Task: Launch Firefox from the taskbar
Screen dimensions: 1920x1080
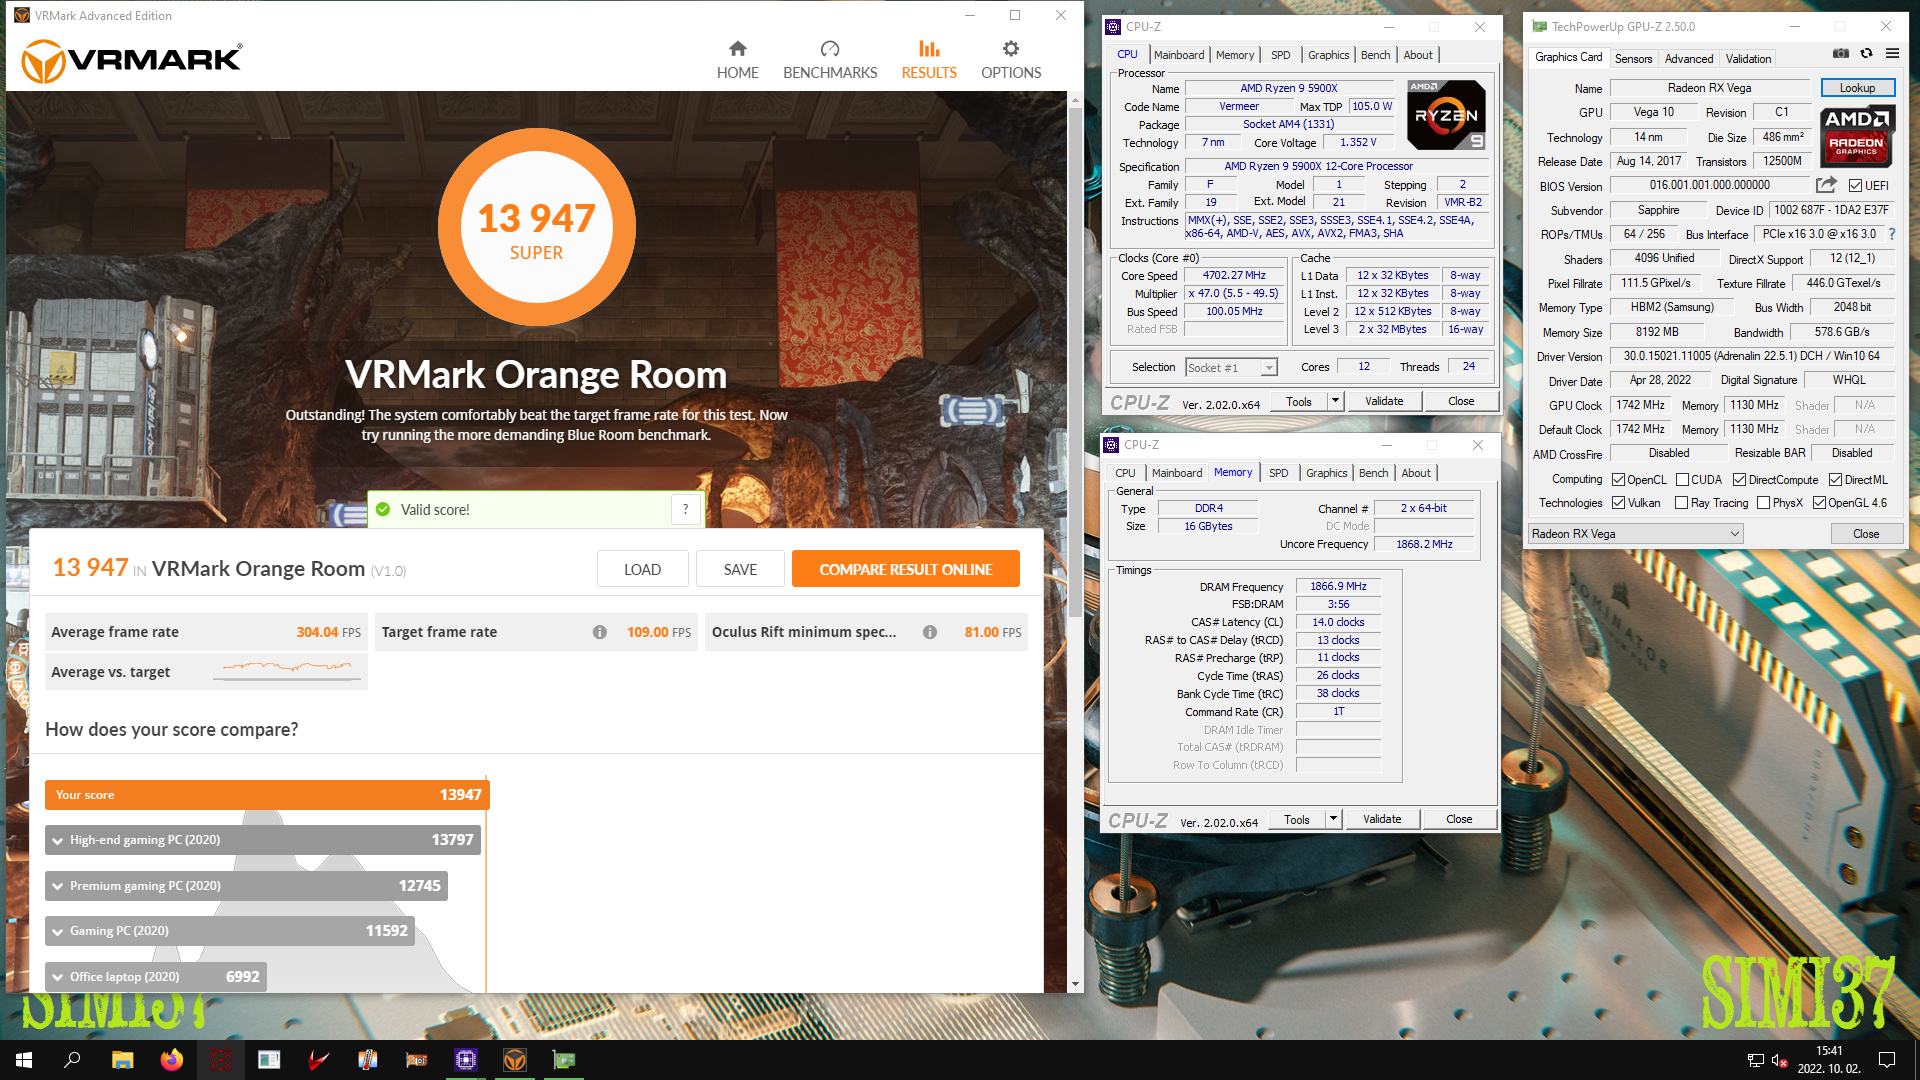Action: point(171,1060)
